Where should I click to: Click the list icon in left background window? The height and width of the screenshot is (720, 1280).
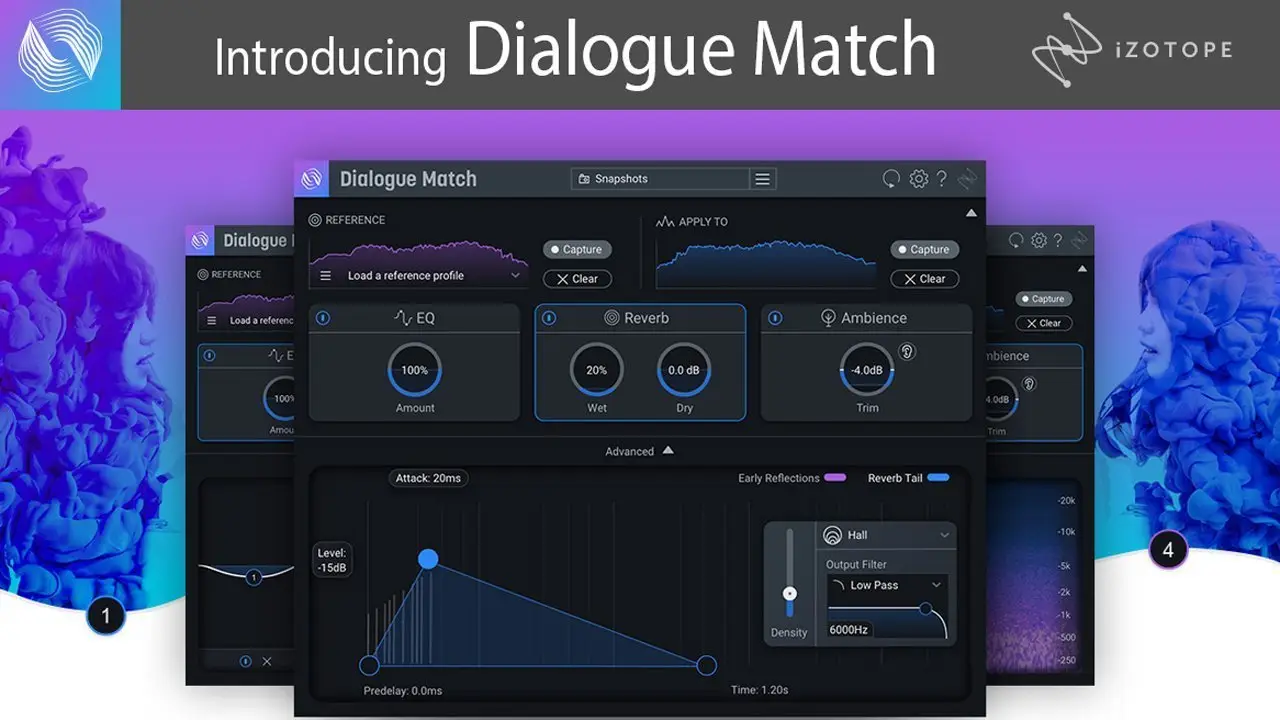[211, 321]
